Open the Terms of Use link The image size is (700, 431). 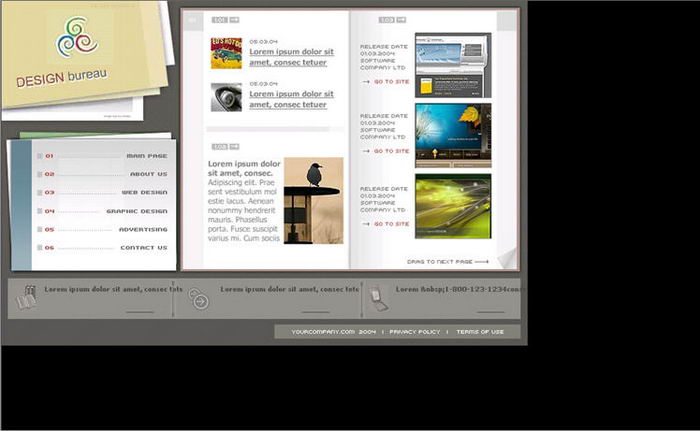pyautogui.click(x=480, y=331)
